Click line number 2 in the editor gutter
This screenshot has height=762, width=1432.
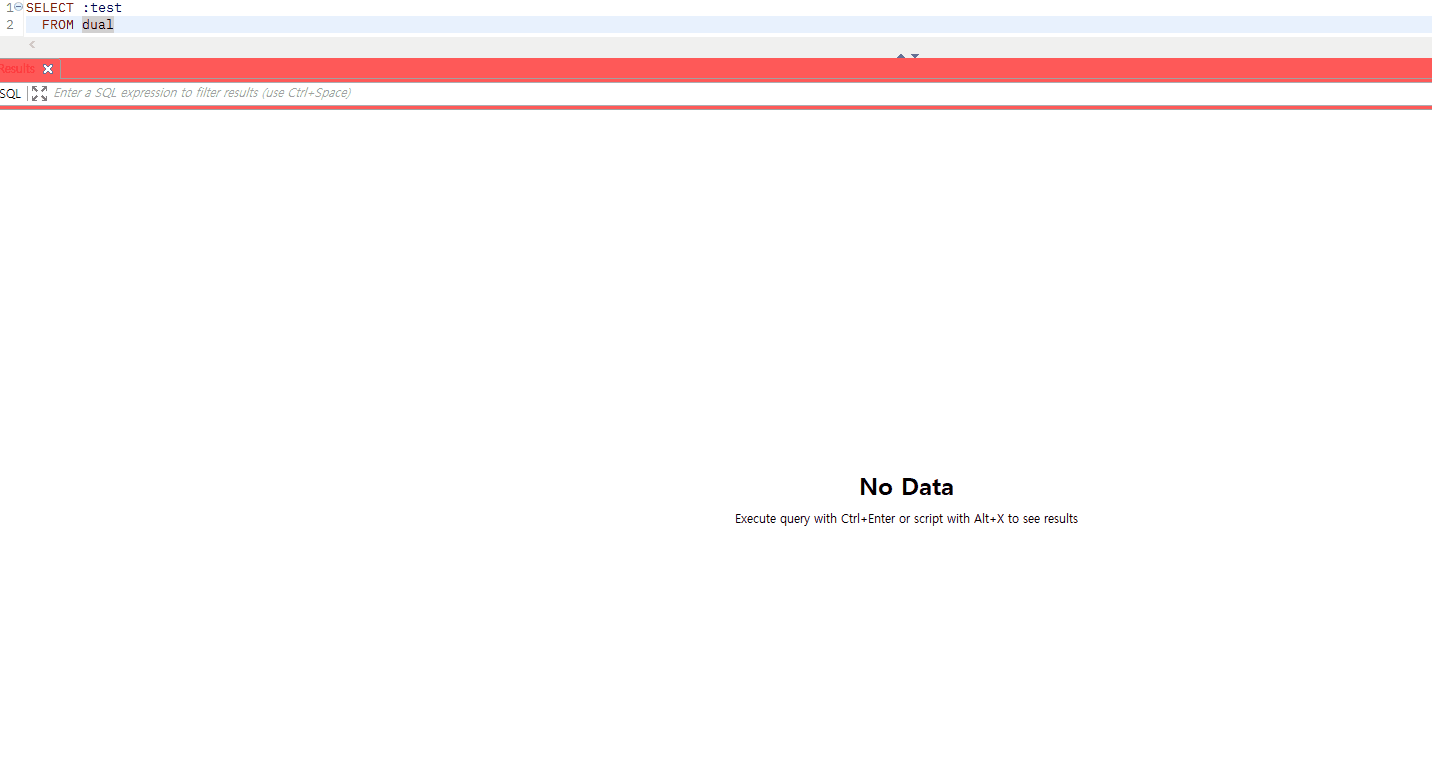point(9,24)
